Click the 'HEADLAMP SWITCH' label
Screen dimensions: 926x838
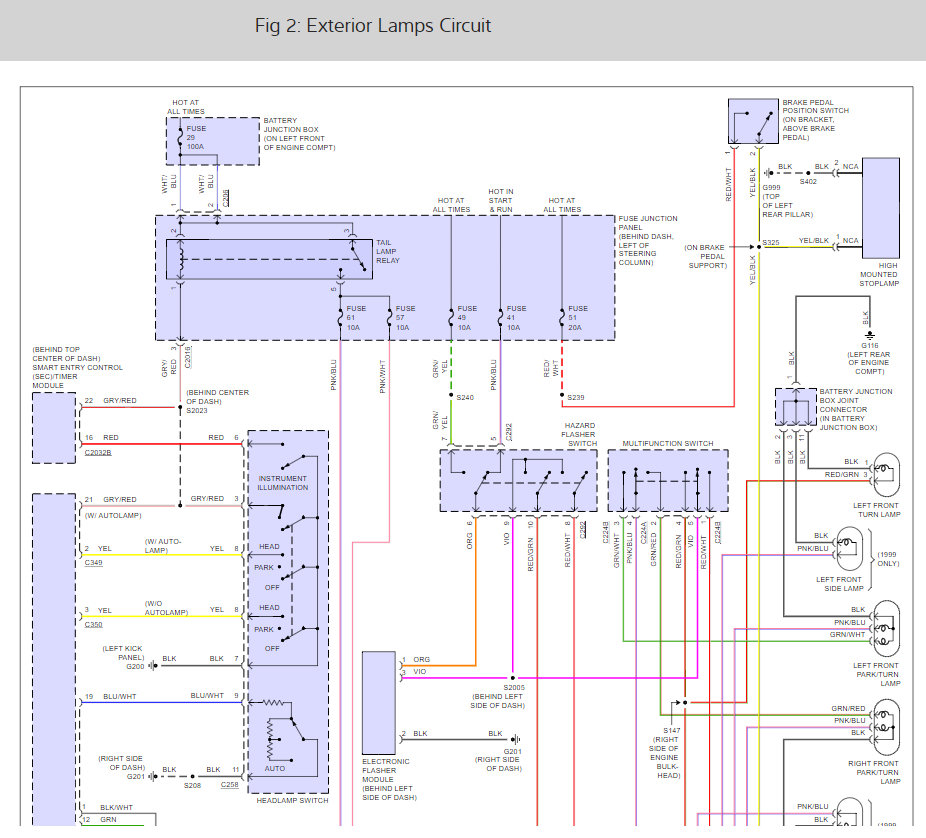[292, 801]
